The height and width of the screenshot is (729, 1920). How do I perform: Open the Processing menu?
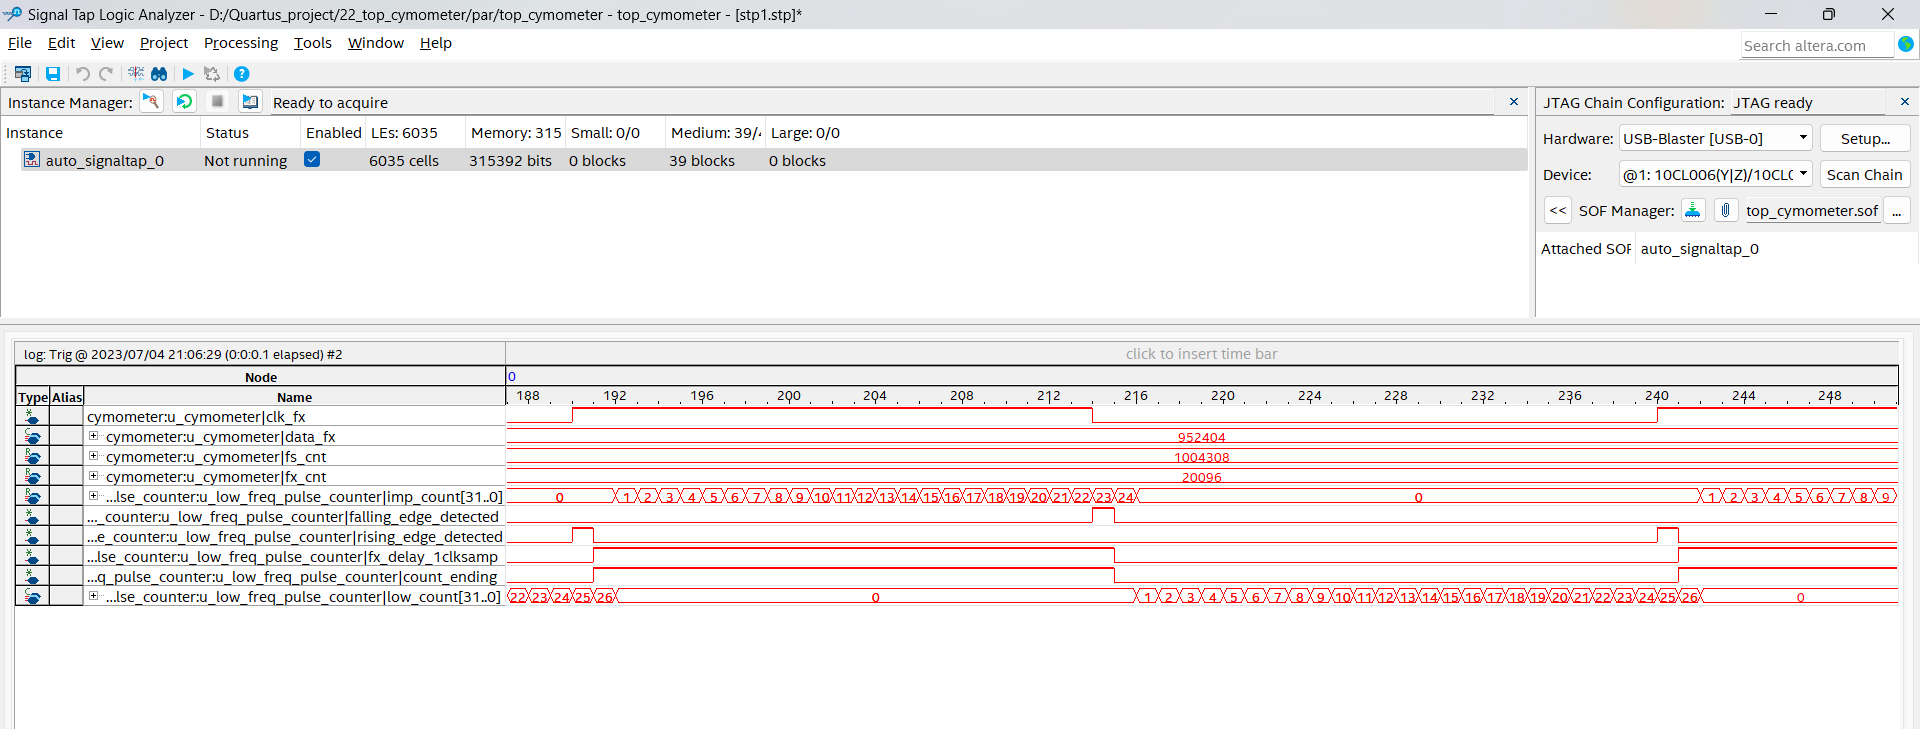pyautogui.click(x=241, y=43)
